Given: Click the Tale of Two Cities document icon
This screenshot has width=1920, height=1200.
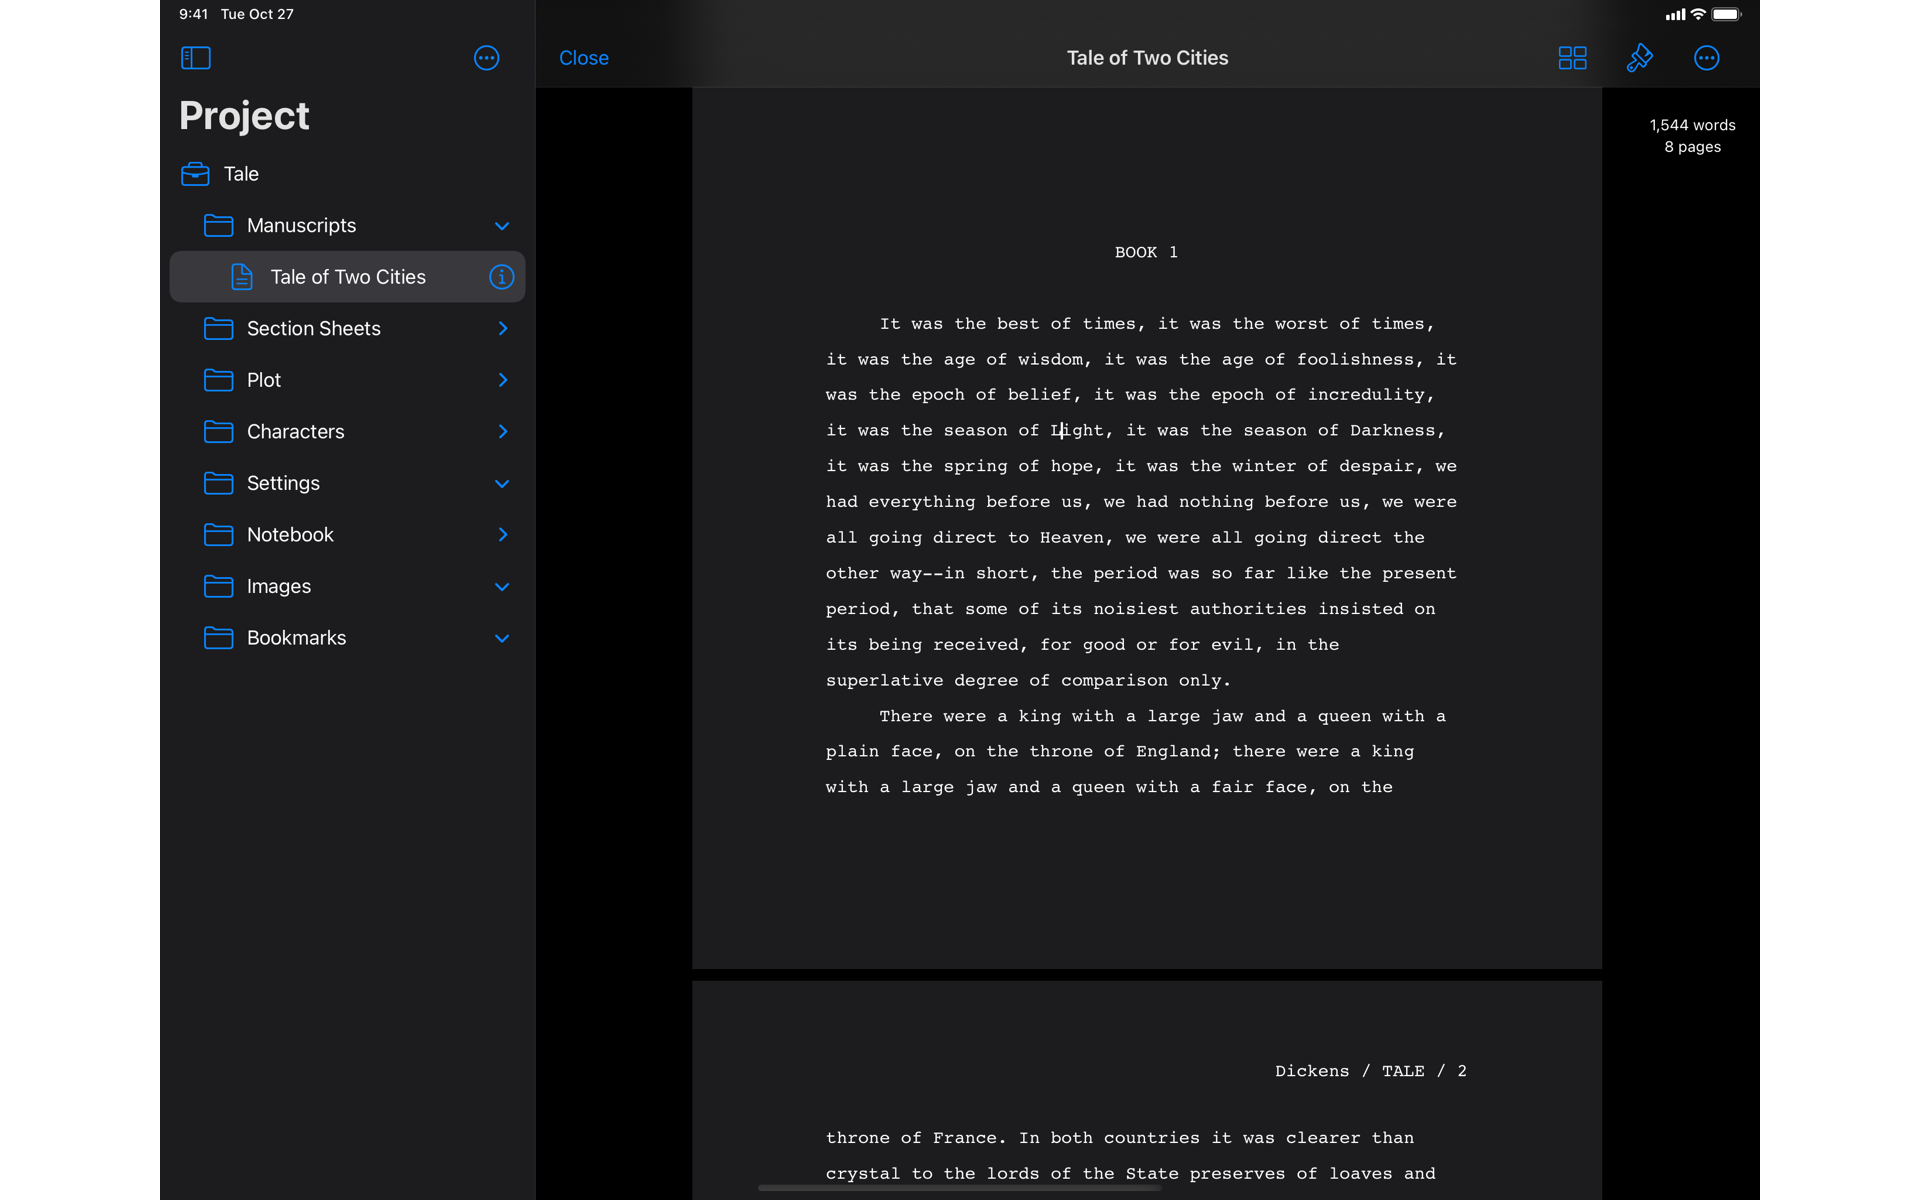Looking at the screenshot, I should tap(241, 277).
